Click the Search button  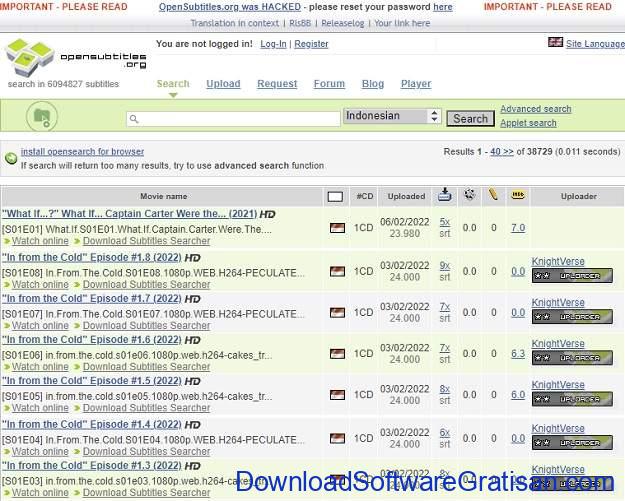470,118
